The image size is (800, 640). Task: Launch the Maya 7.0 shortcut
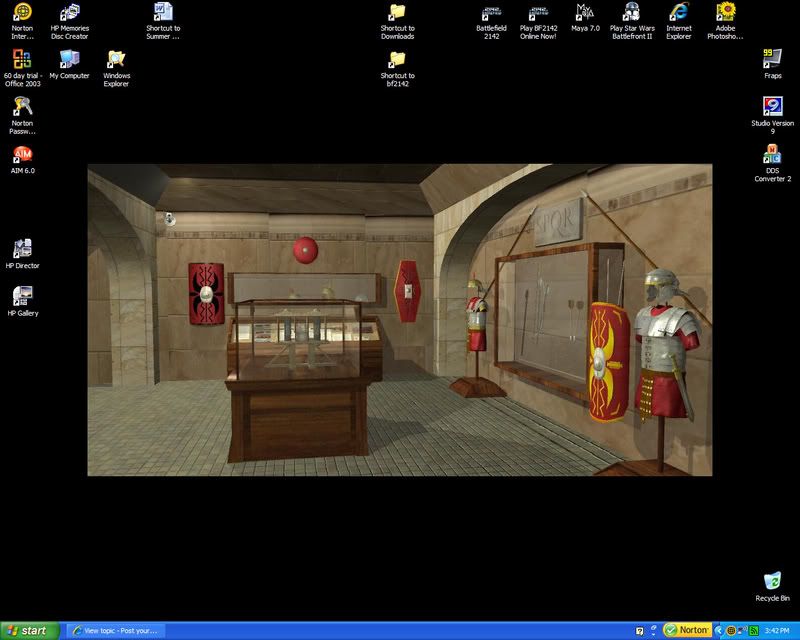585,17
